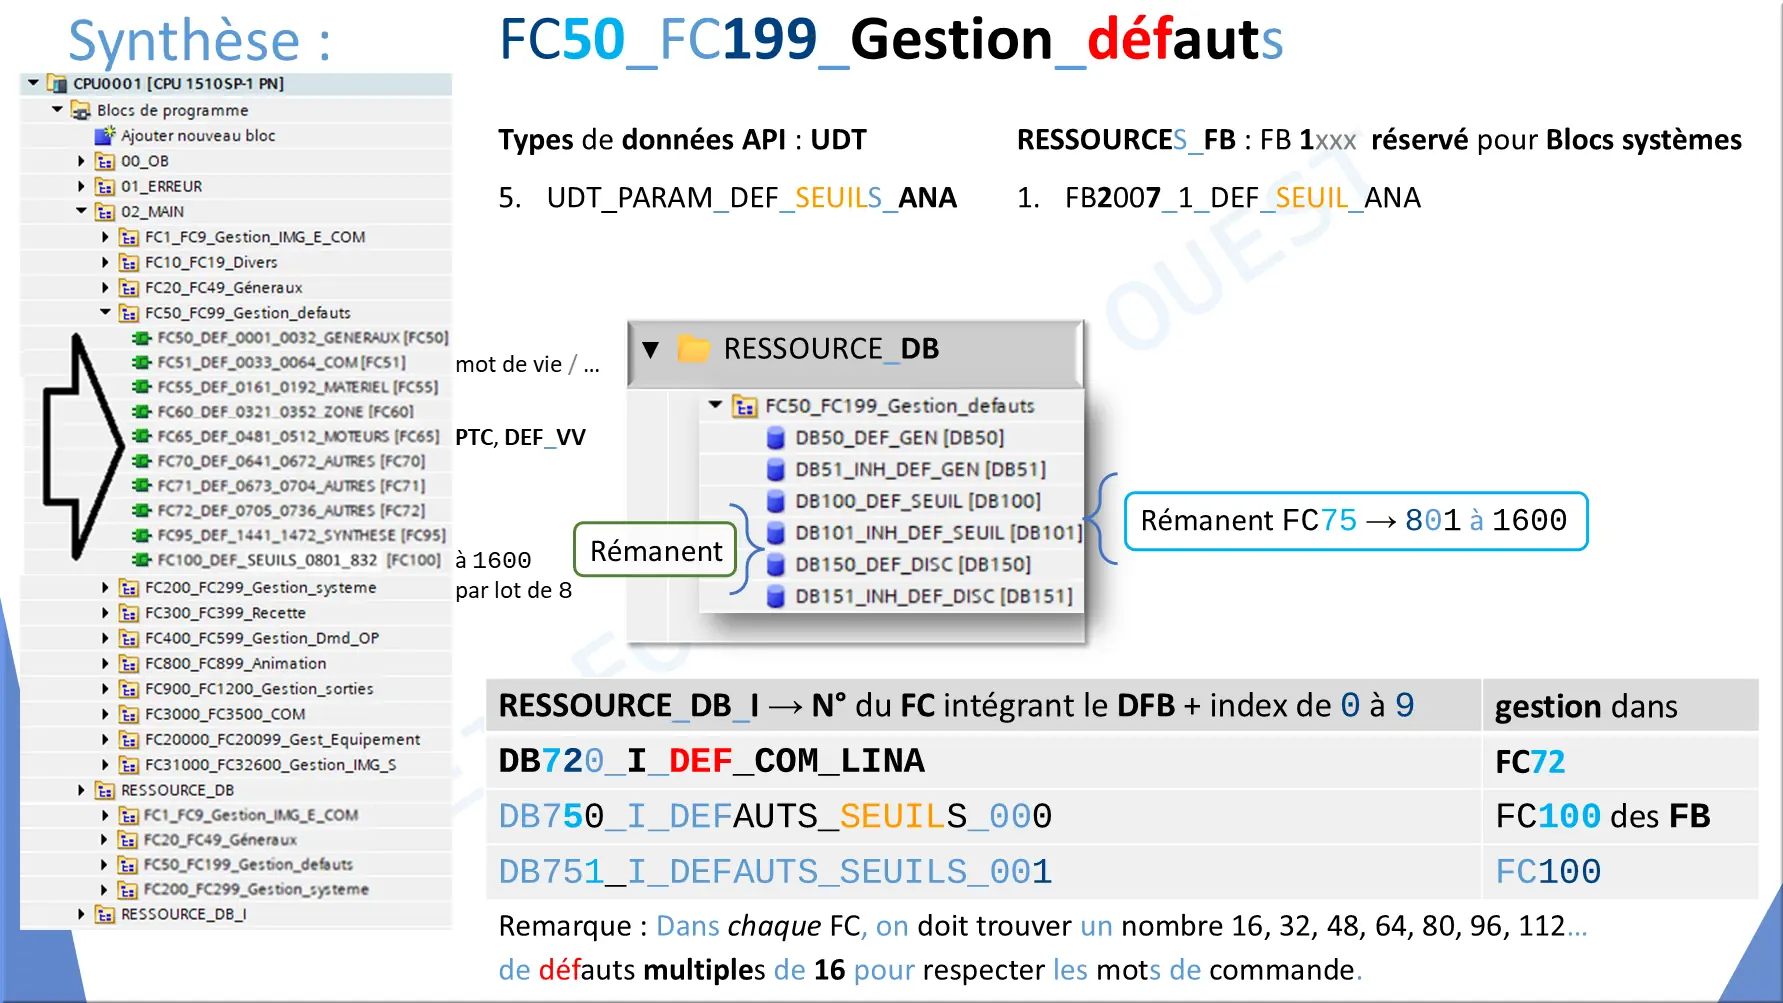This screenshot has width=1783, height=1003.
Task: Collapse the FC50_FC99_Gestion_defauts group arrow
Action: 105,312
